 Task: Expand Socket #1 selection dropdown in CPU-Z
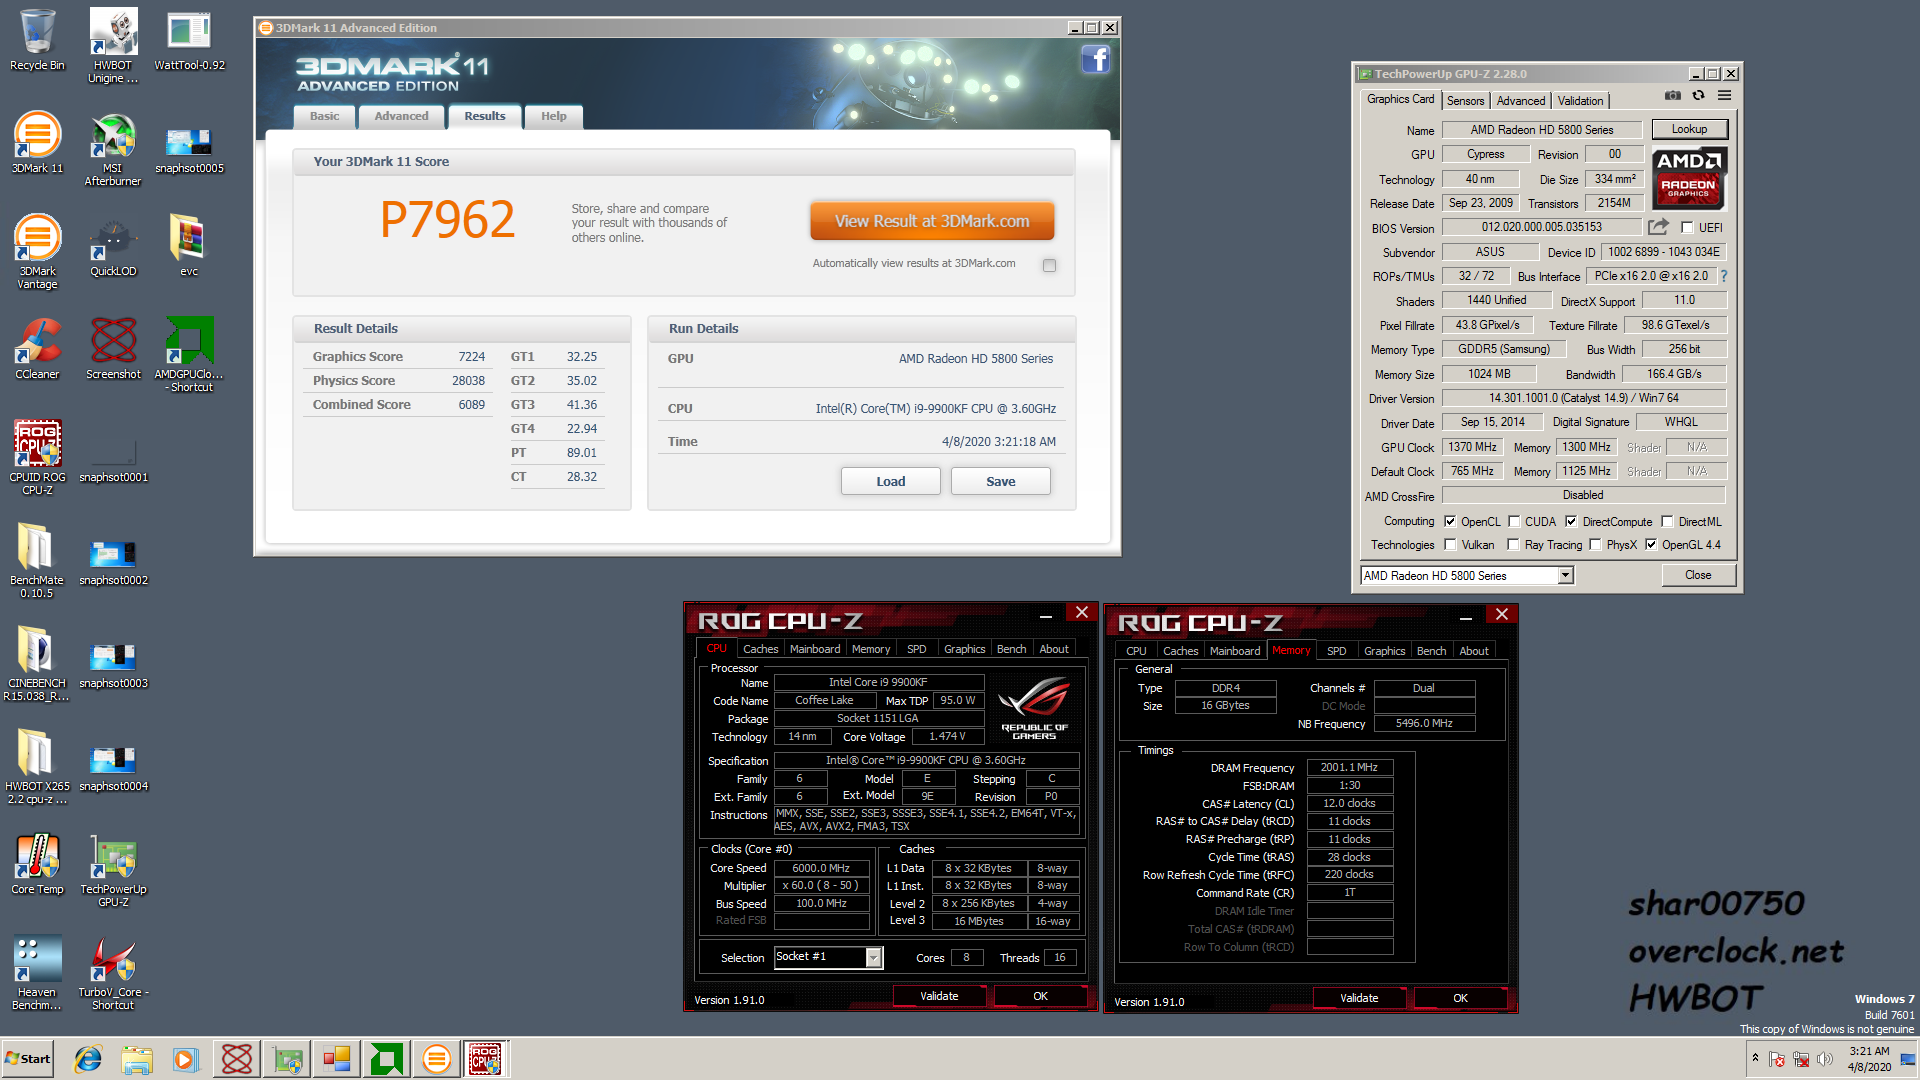pyautogui.click(x=873, y=958)
